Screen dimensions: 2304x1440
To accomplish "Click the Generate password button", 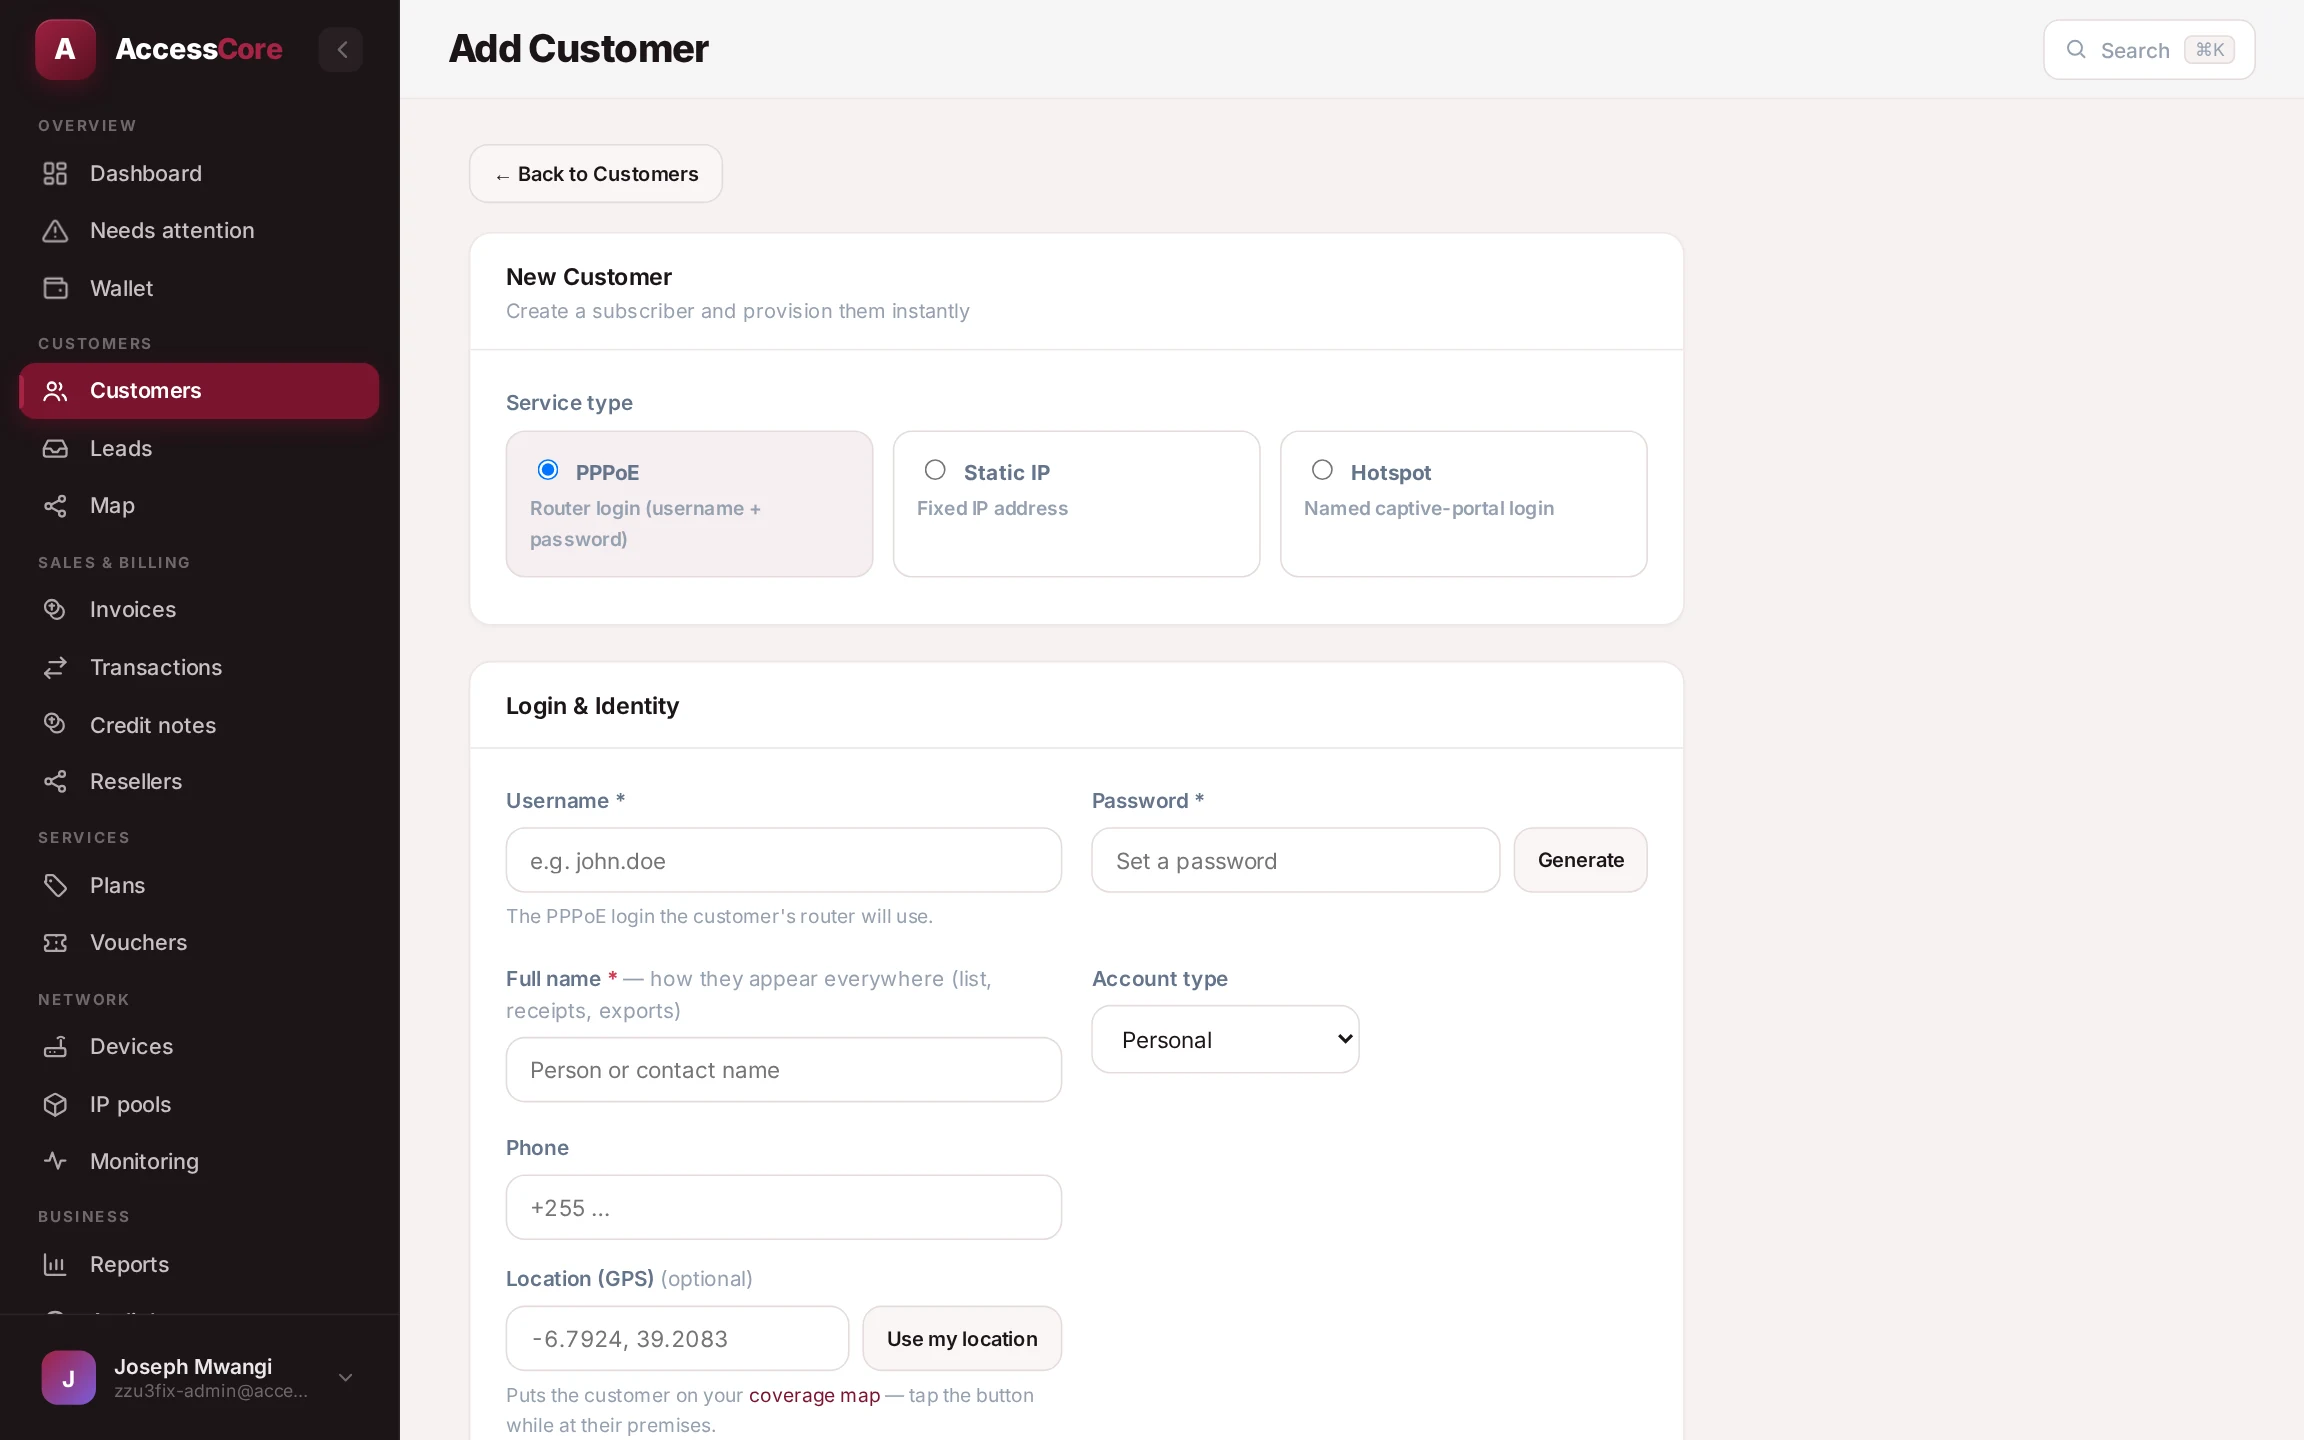I will 1580,860.
